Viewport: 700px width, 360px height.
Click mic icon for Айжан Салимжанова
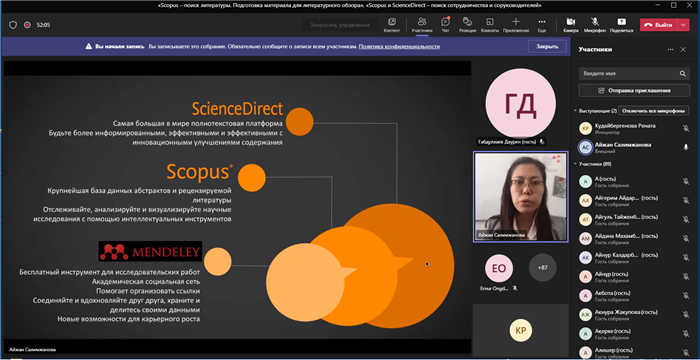[686, 147]
